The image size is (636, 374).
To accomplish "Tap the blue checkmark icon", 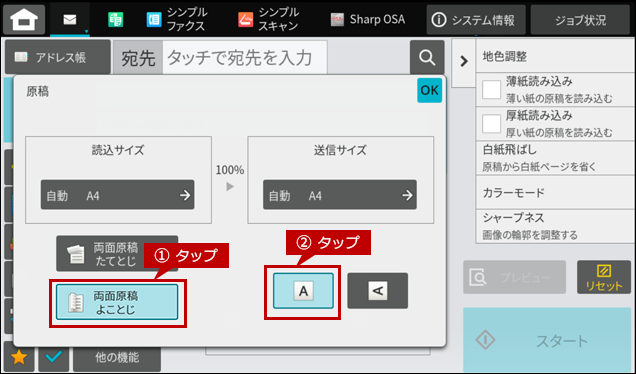I will pyautogui.click(x=54, y=357).
